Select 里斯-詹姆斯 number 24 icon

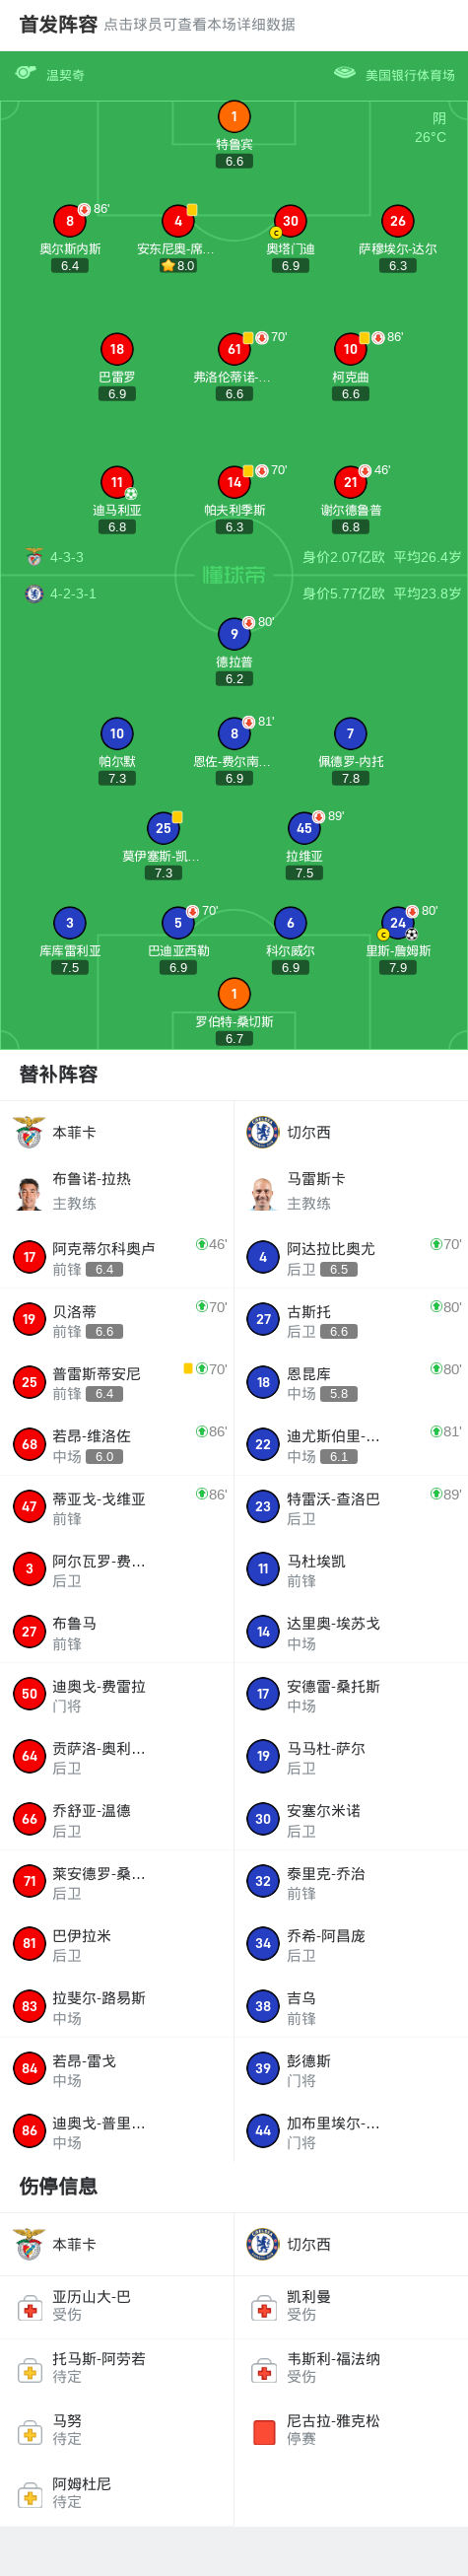coord(398,923)
